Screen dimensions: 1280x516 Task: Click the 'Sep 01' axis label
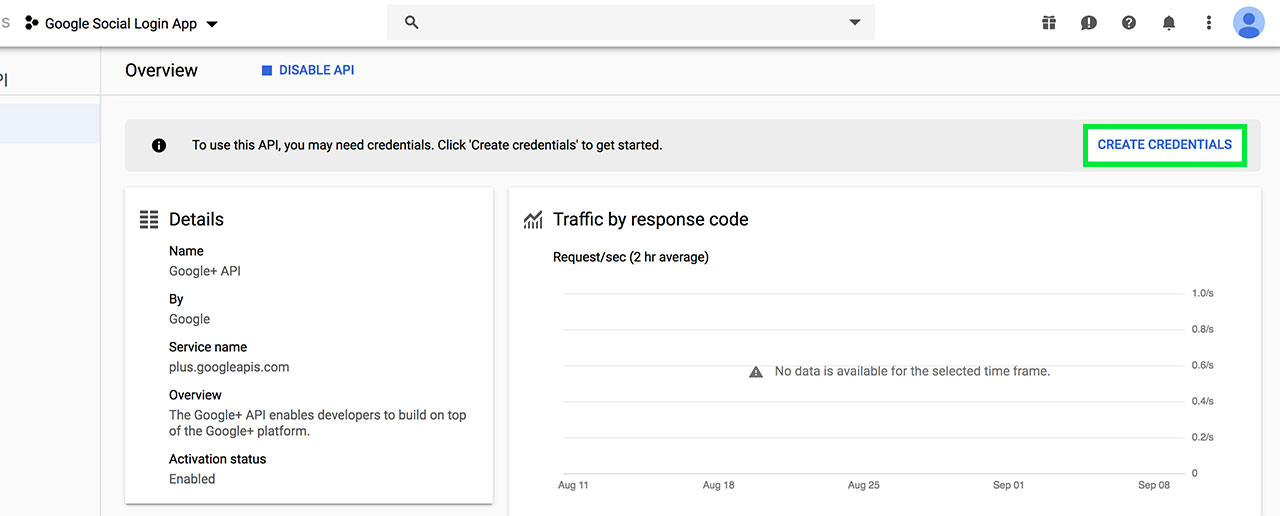click(1008, 485)
